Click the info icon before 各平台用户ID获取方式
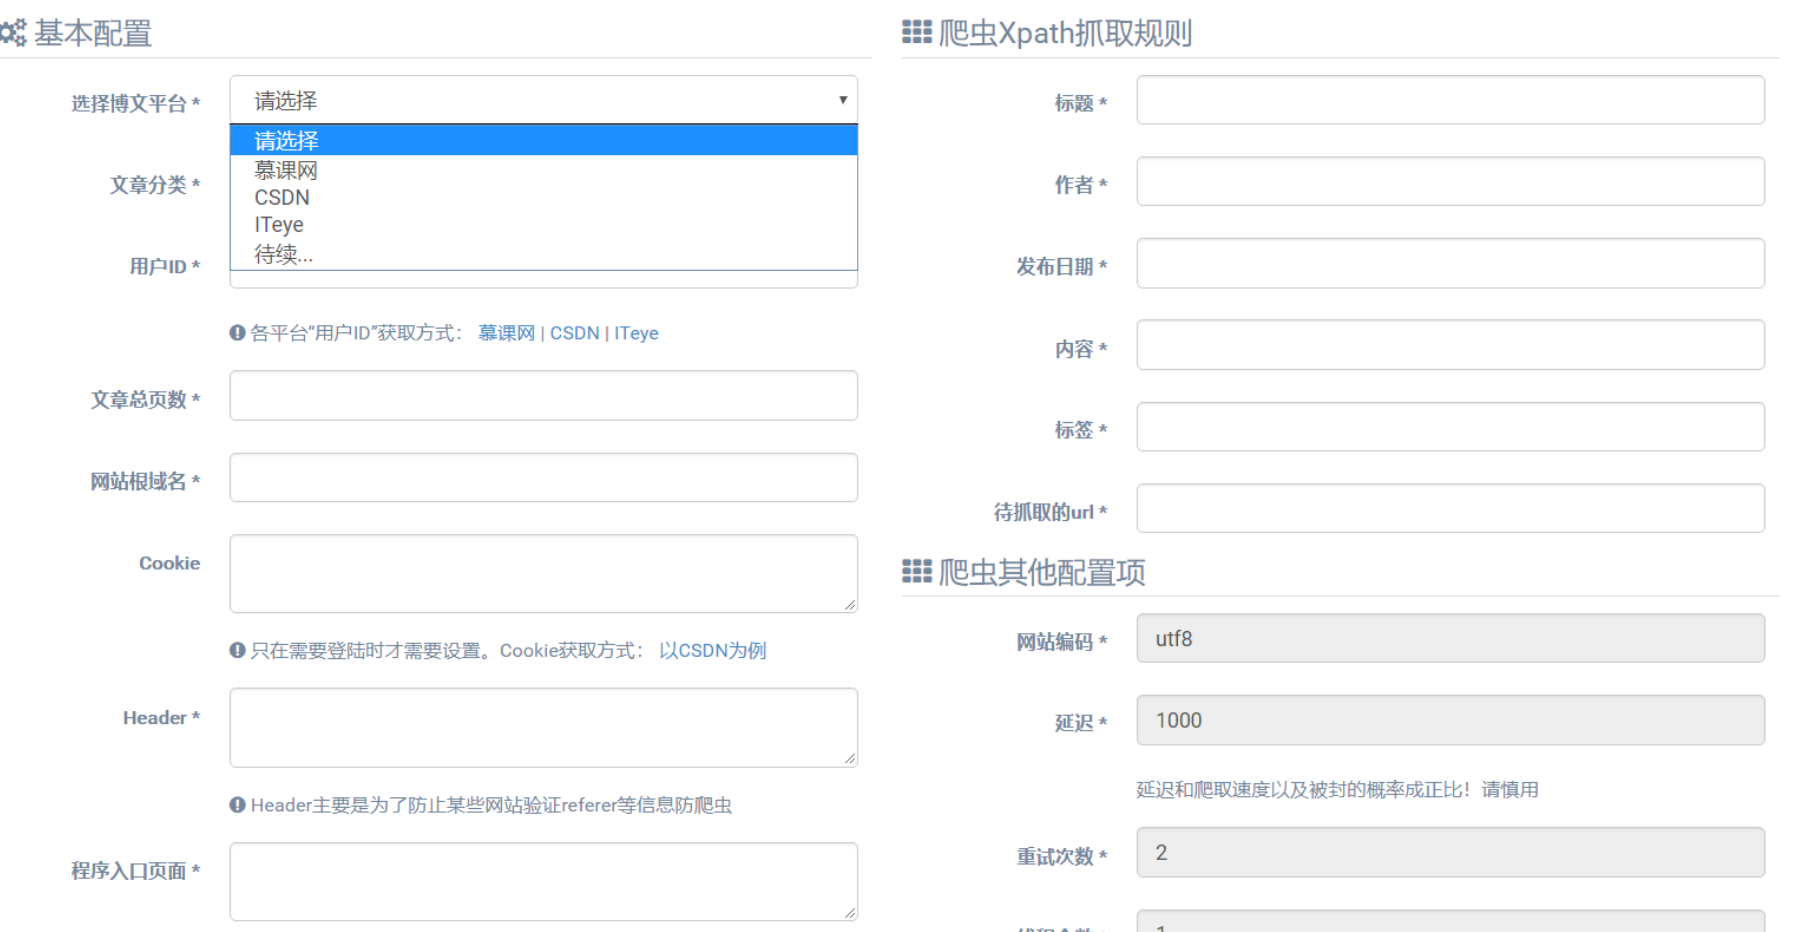This screenshot has height=932, width=1809. tap(236, 332)
